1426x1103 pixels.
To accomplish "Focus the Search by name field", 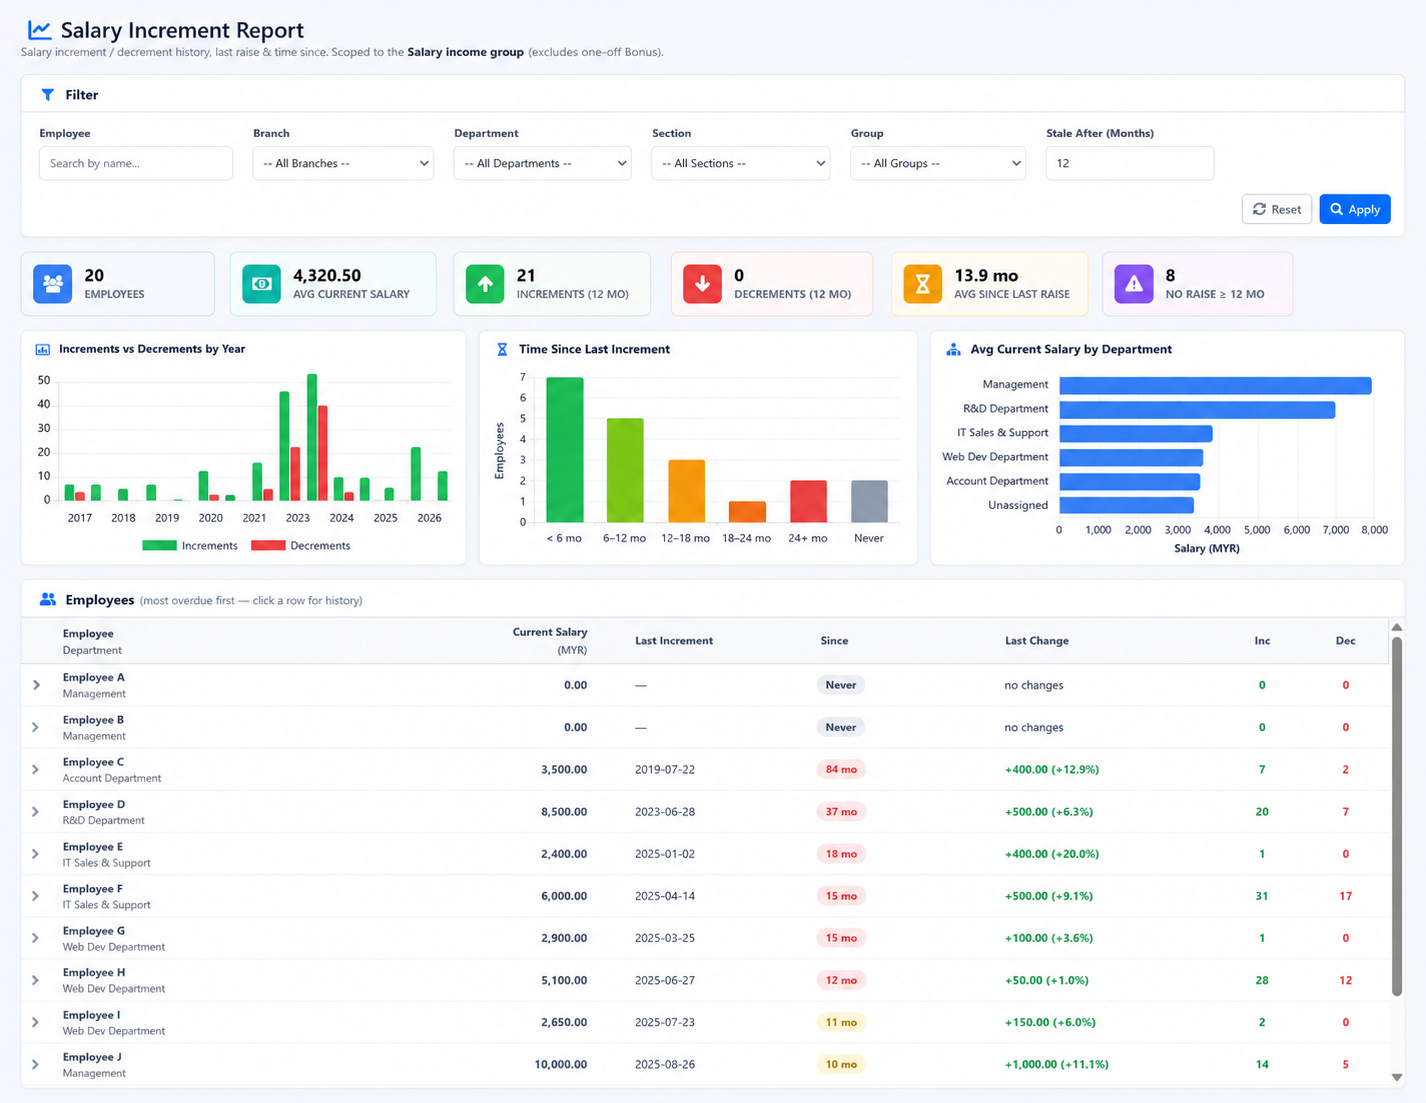I will pyautogui.click(x=136, y=163).
